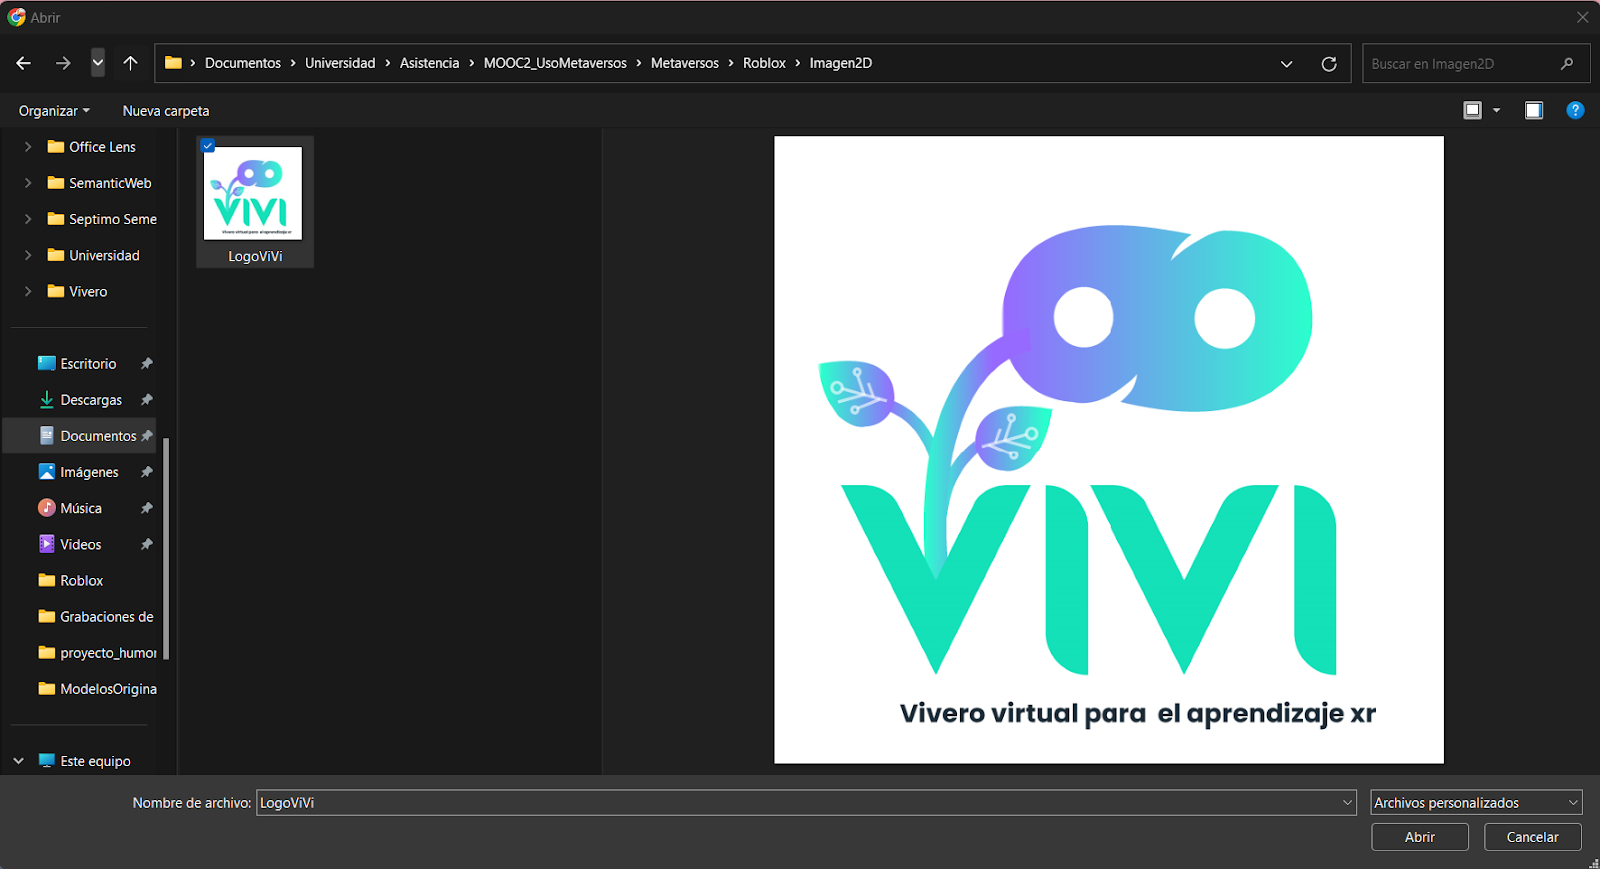Screen dimensions: 1600x869
Task: Toggle the preview pane button
Action: [1533, 111]
